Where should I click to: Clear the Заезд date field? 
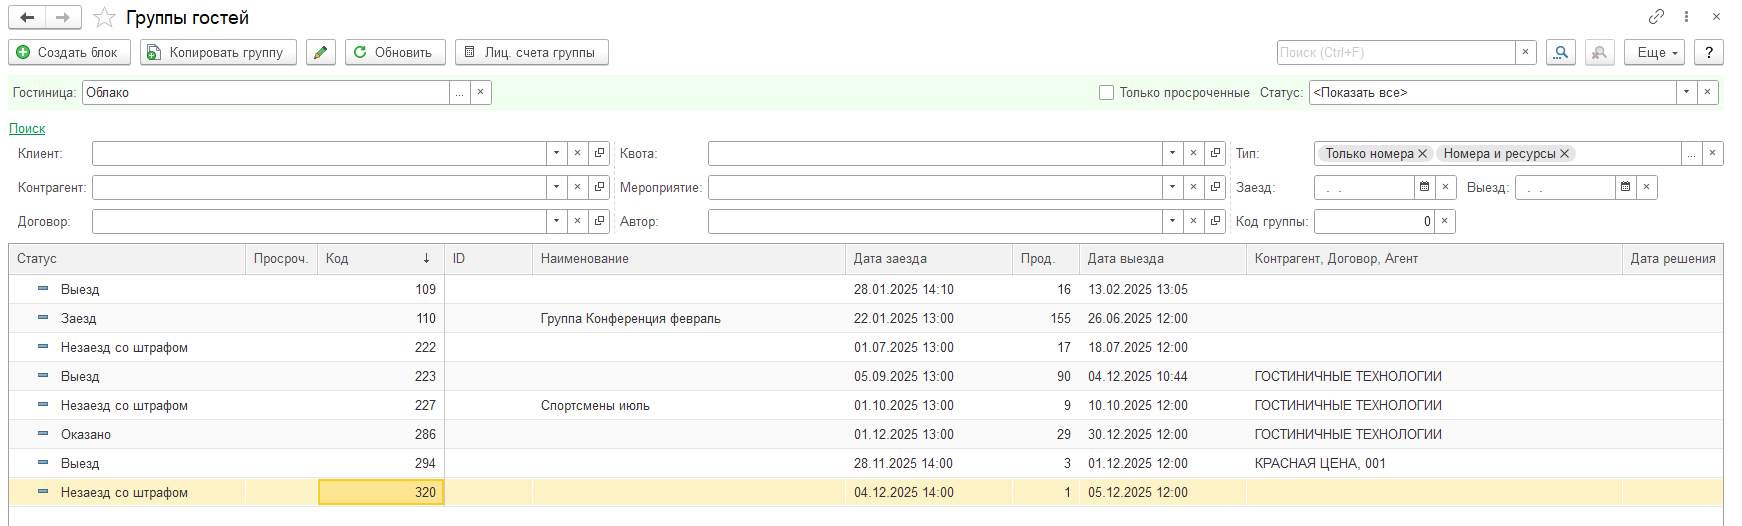[1445, 187]
